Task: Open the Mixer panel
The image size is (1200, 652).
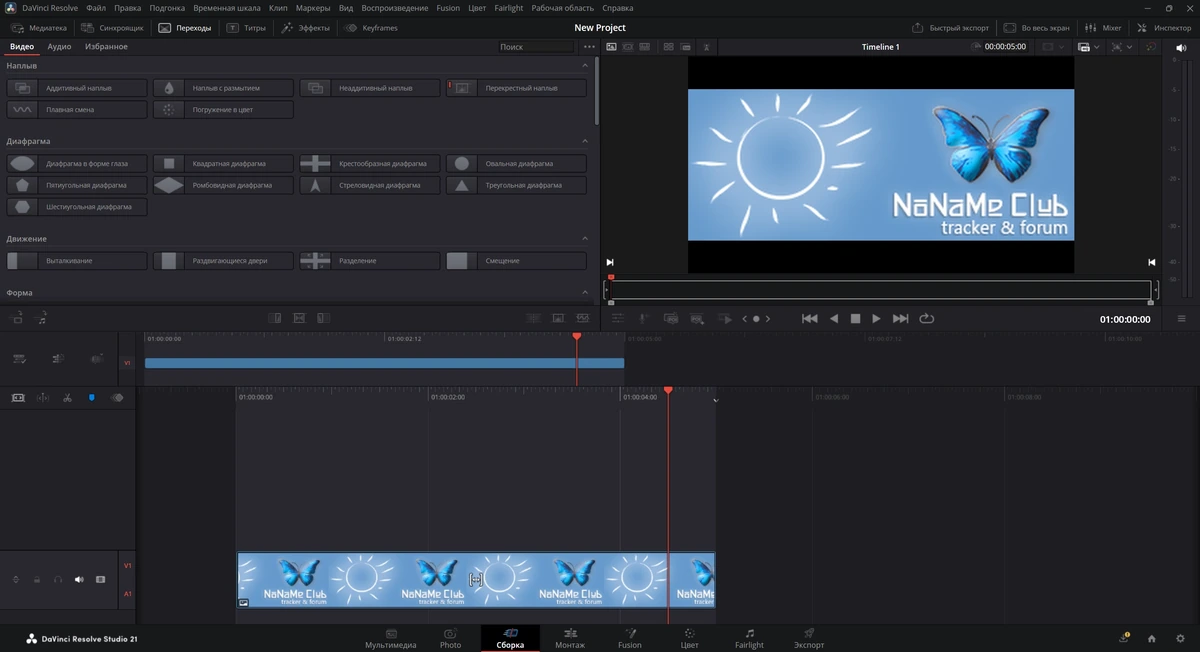Action: pyautogui.click(x=1103, y=28)
